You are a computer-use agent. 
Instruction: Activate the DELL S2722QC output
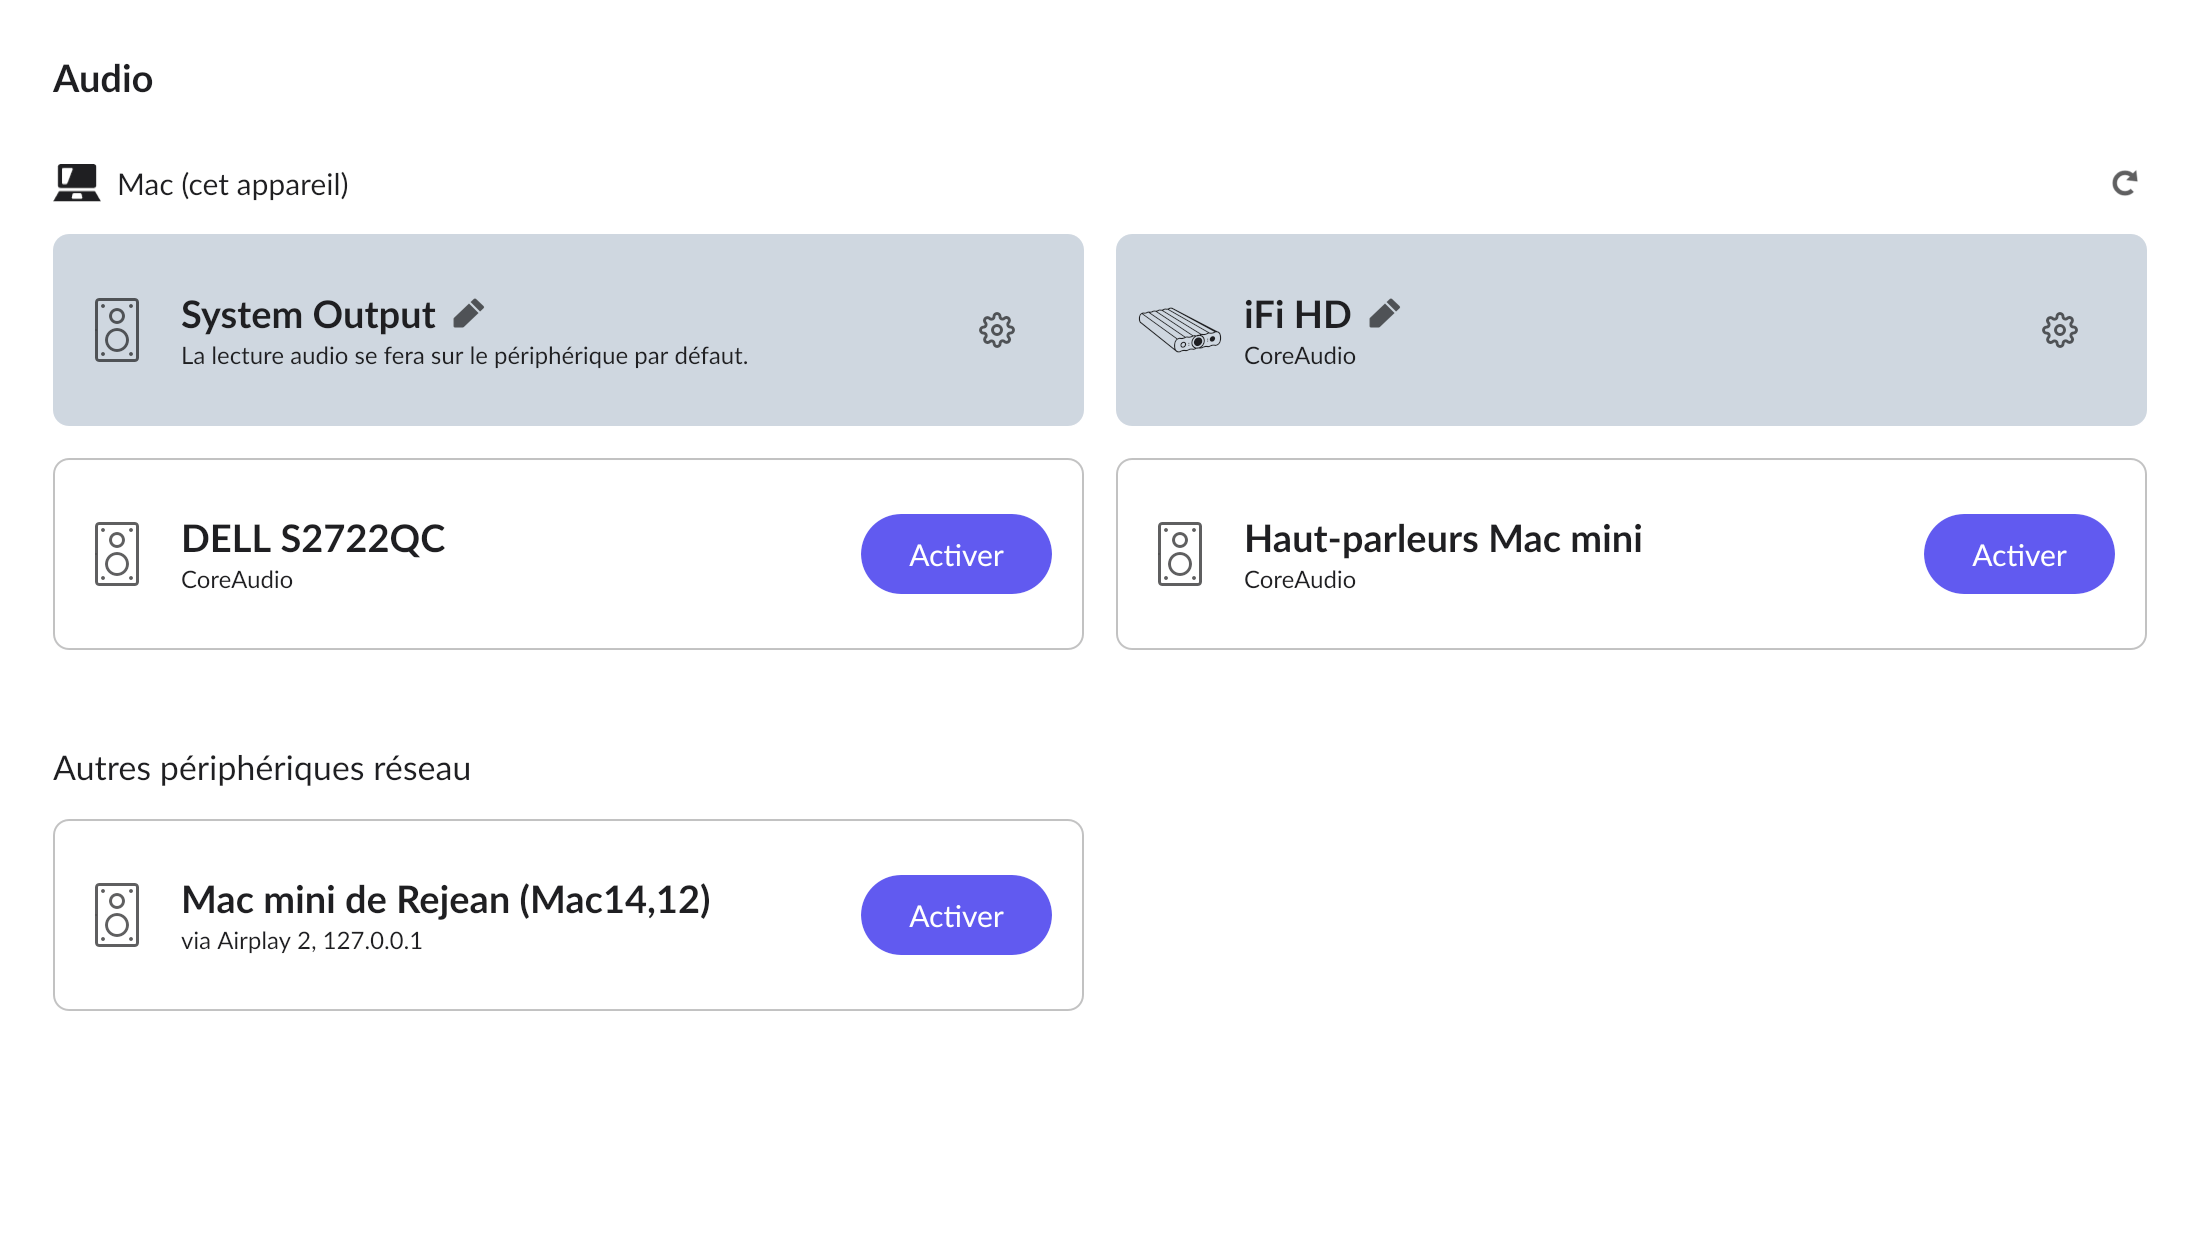956,554
